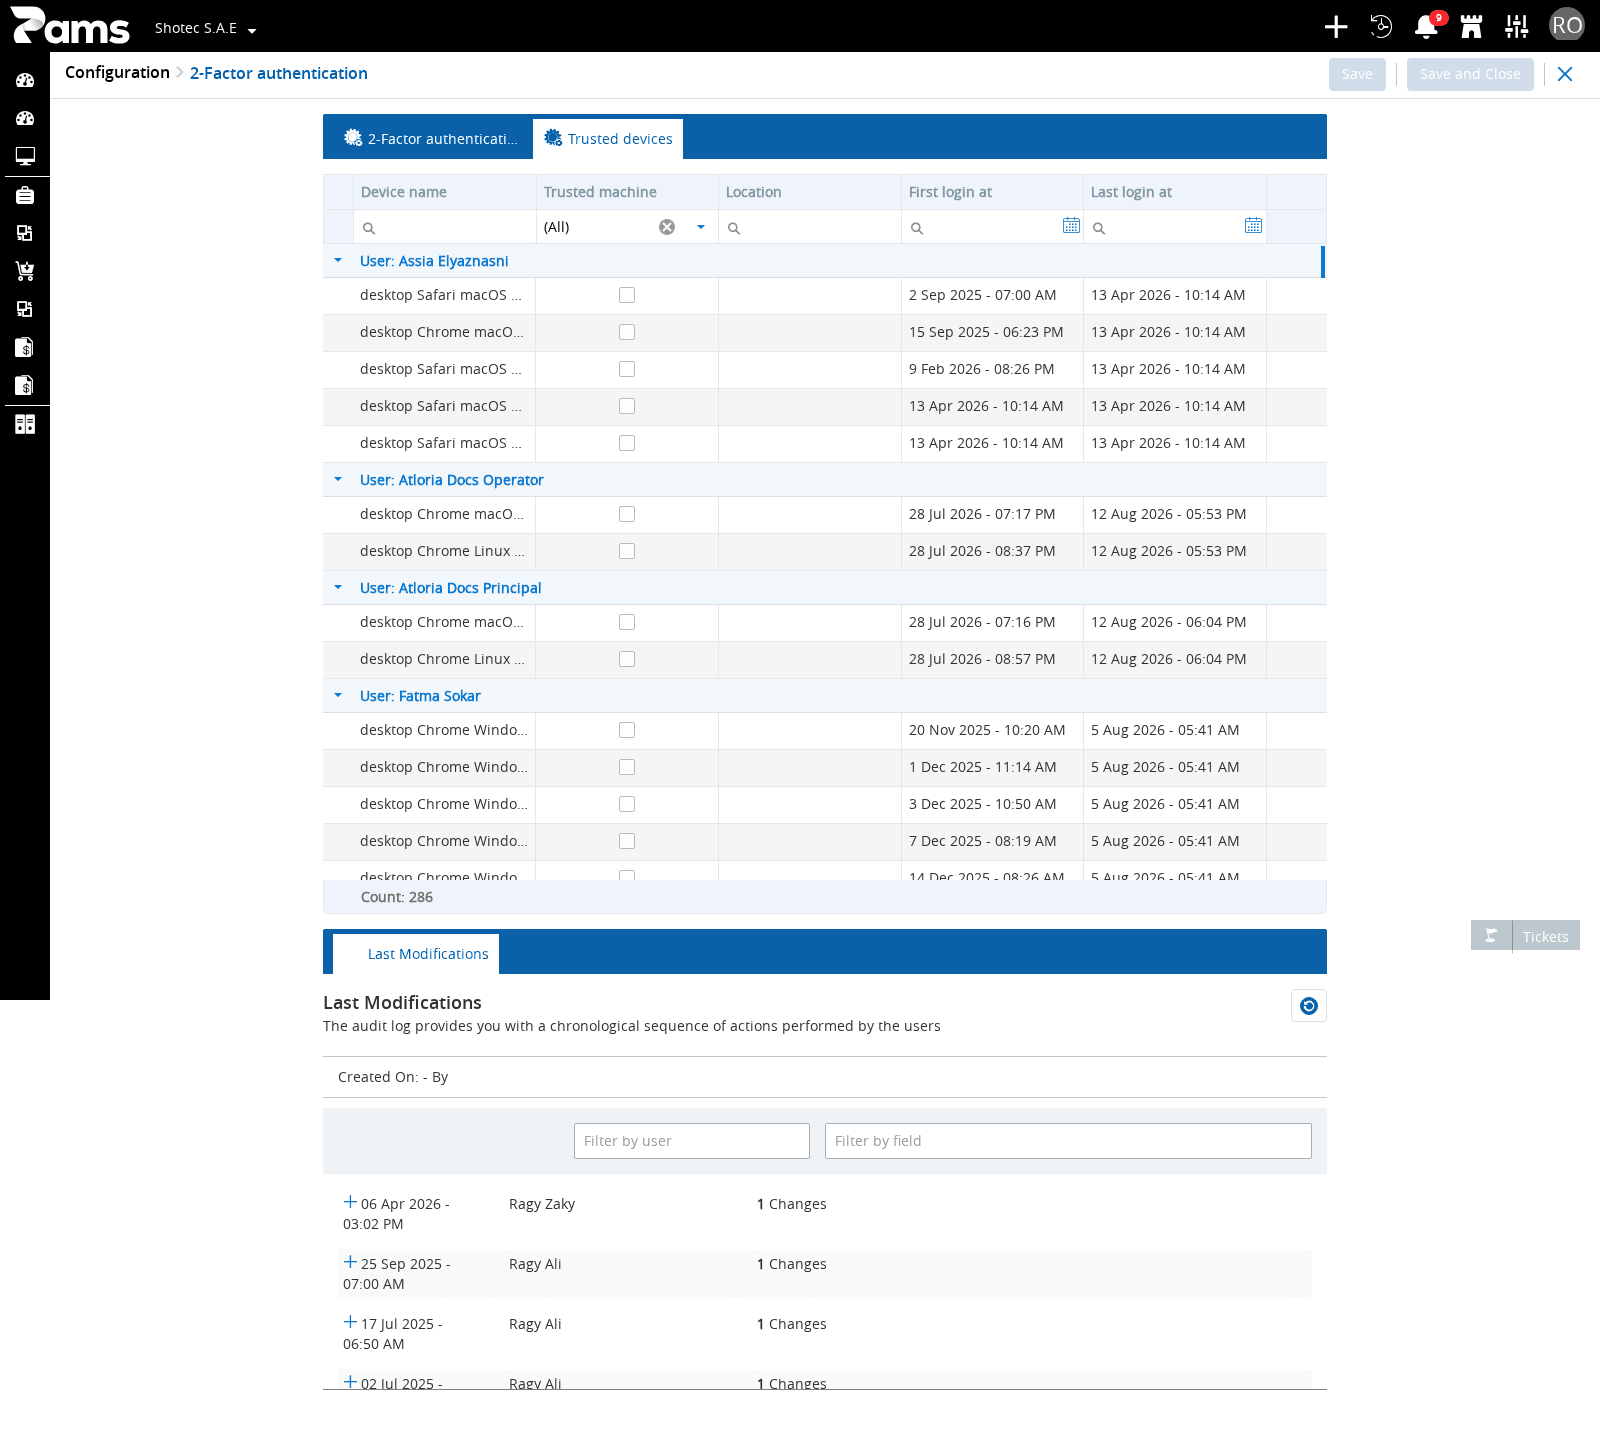Select the Trusted devices tab
The height and width of the screenshot is (1440, 1600).
pos(608,139)
